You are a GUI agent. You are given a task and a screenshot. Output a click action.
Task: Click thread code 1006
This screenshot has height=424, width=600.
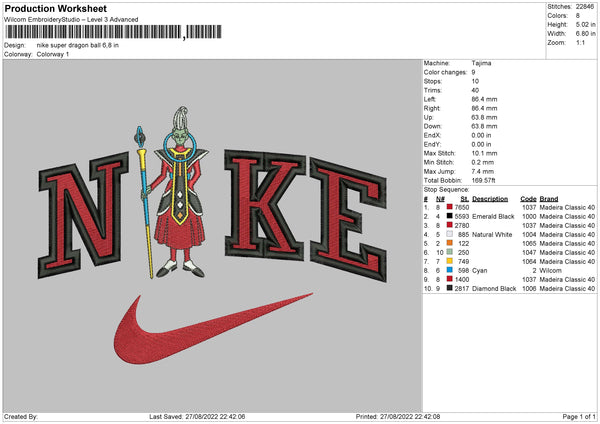529,289
